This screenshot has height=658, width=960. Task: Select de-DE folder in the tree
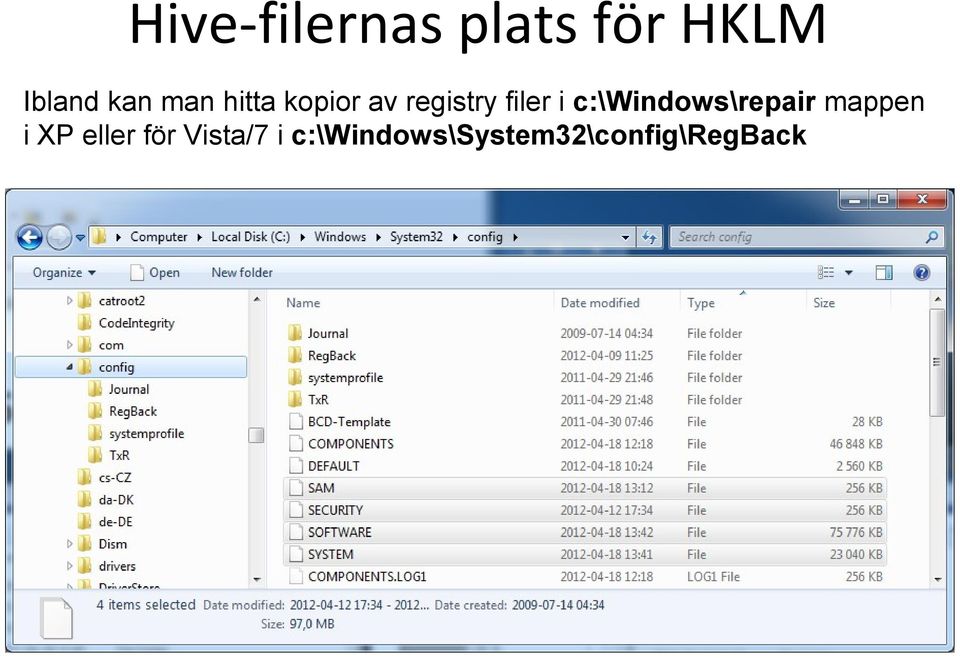pyautogui.click(x=115, y=522)
